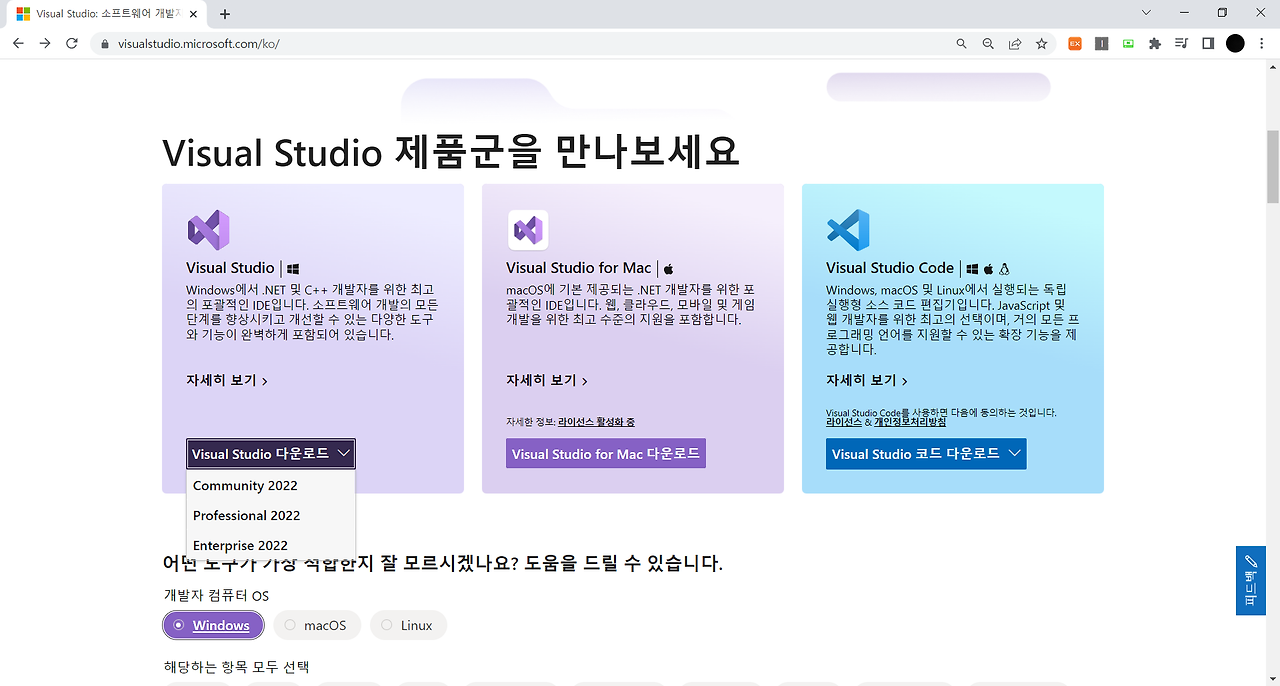Click the blue Visual Studio Code logo
Screen dimensions: 1280x686
(848, 230)
